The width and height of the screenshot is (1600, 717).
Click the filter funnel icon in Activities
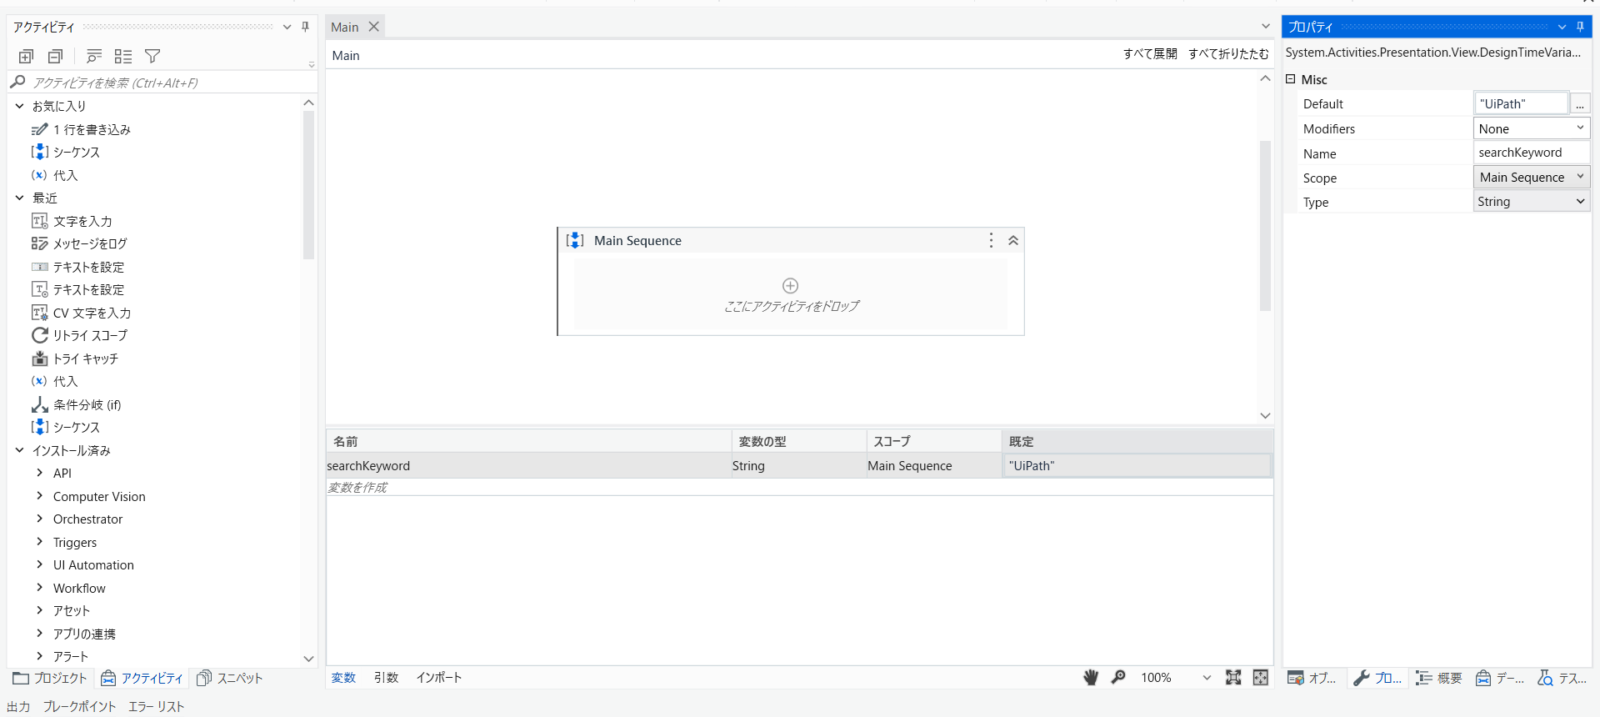[x=152, y=56]
